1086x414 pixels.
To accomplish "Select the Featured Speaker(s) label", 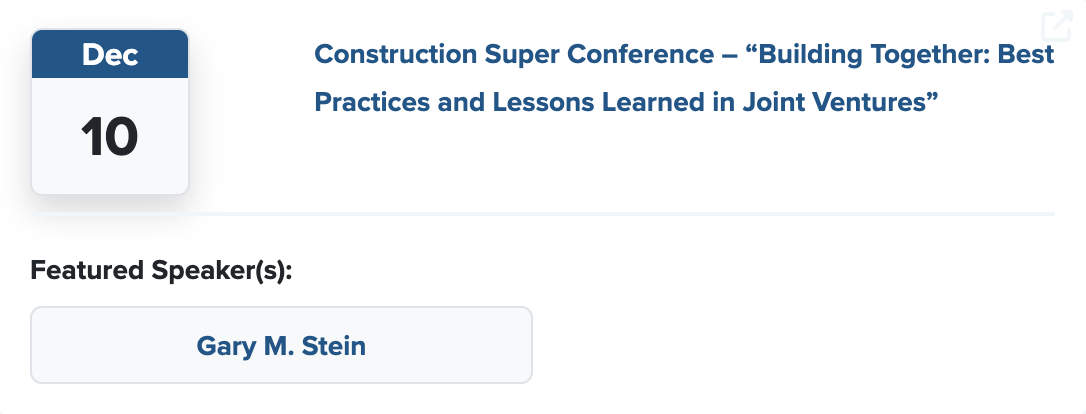I will pyautogui.click(x=161, y=270).
